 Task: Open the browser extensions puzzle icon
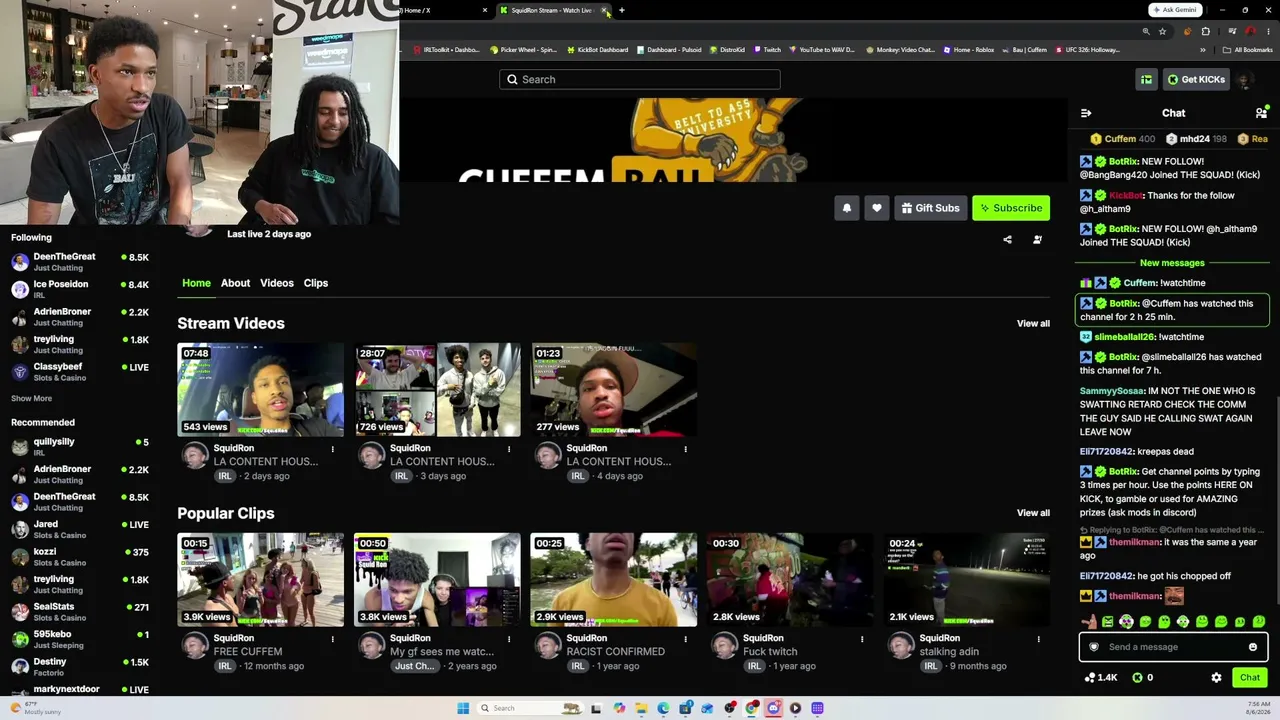[1205, 31]
